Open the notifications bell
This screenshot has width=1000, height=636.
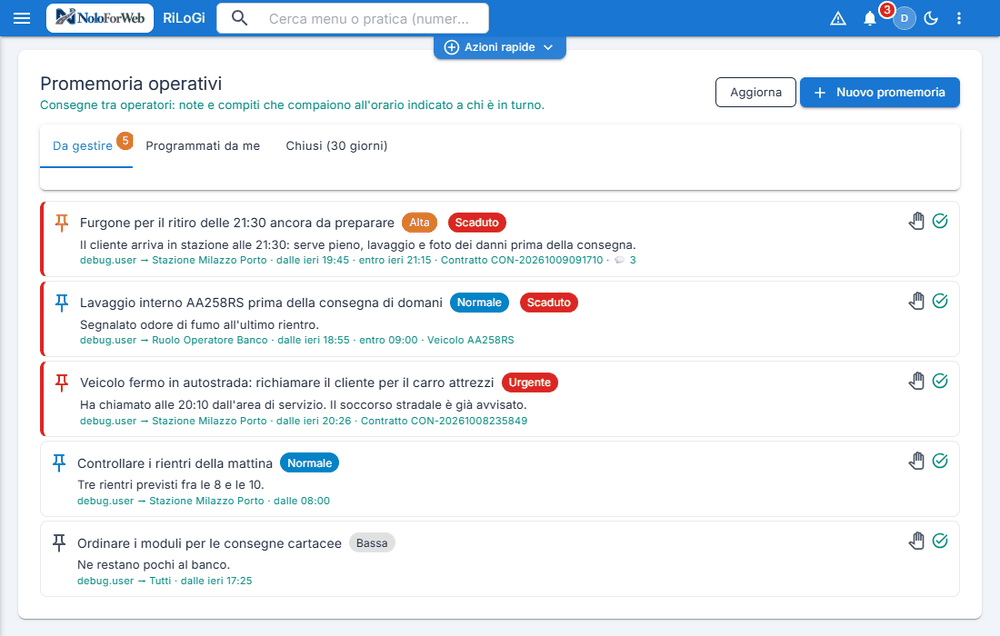pyautogui.click(x=869, y=18)
